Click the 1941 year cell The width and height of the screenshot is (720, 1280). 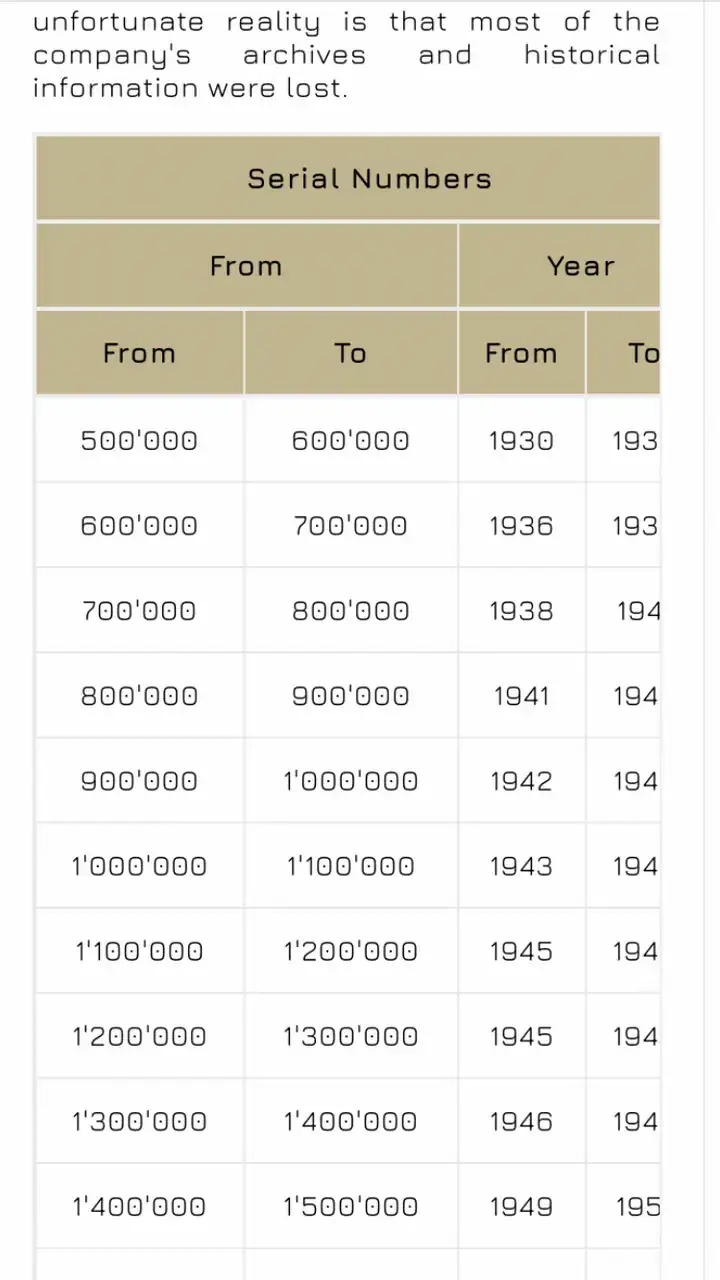click(521, 696)
